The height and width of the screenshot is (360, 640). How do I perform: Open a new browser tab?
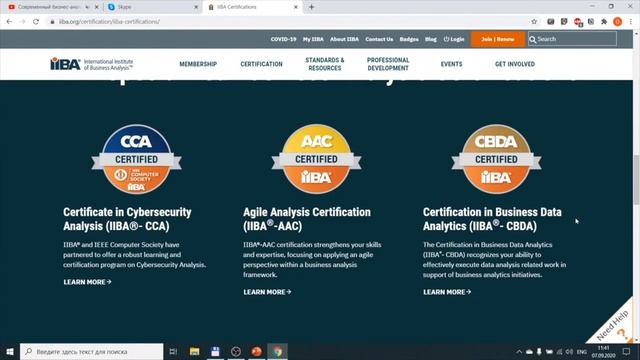[x=311, y=7]
